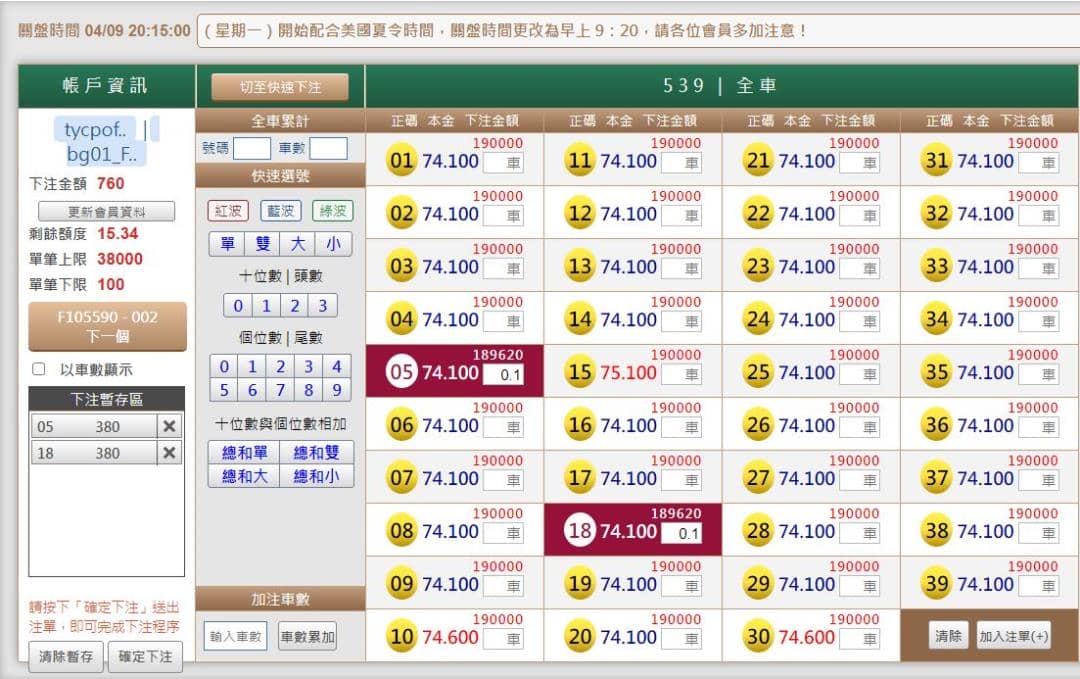Choose ball number 39
The height and width of the screenshot is (679, 1080).
tap(937, 583)
